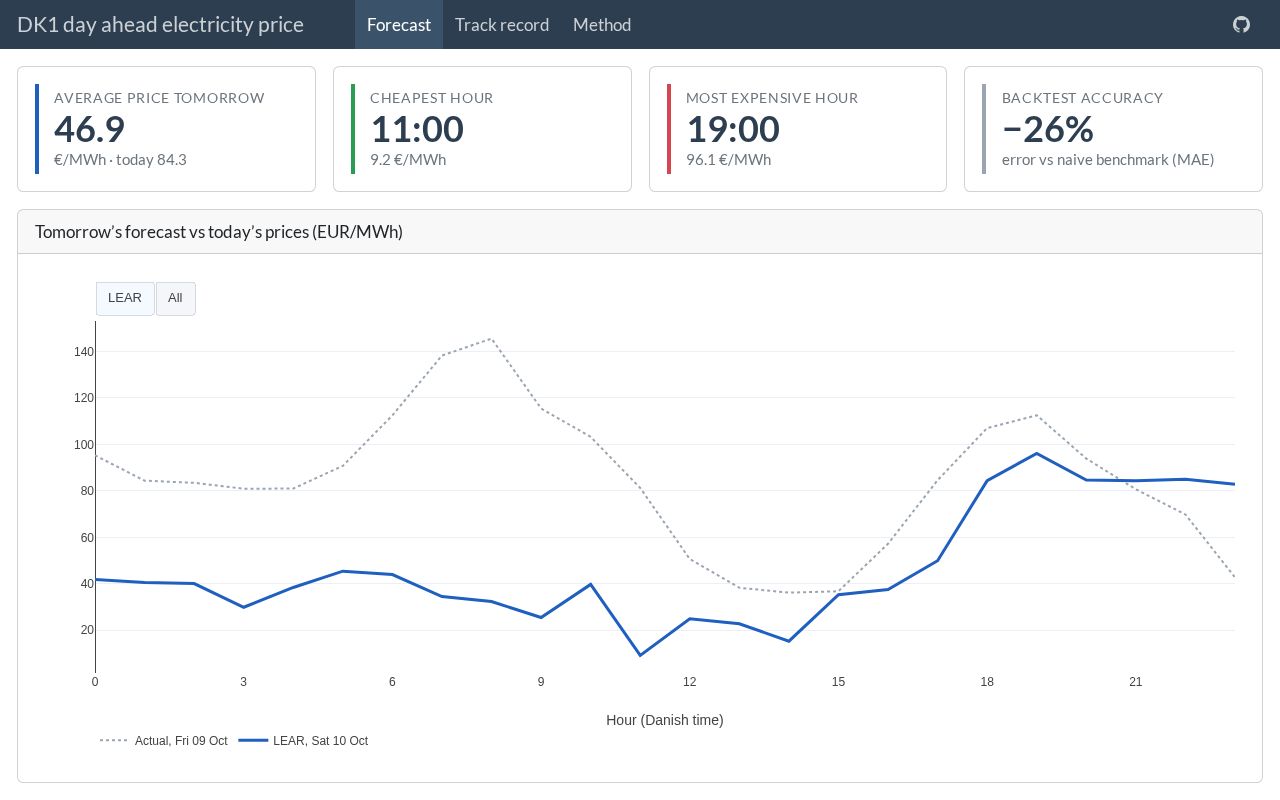This screenshot has width=1280, height=800.
Task: Open the GitHub repository icon
Action: (1241, 24)
